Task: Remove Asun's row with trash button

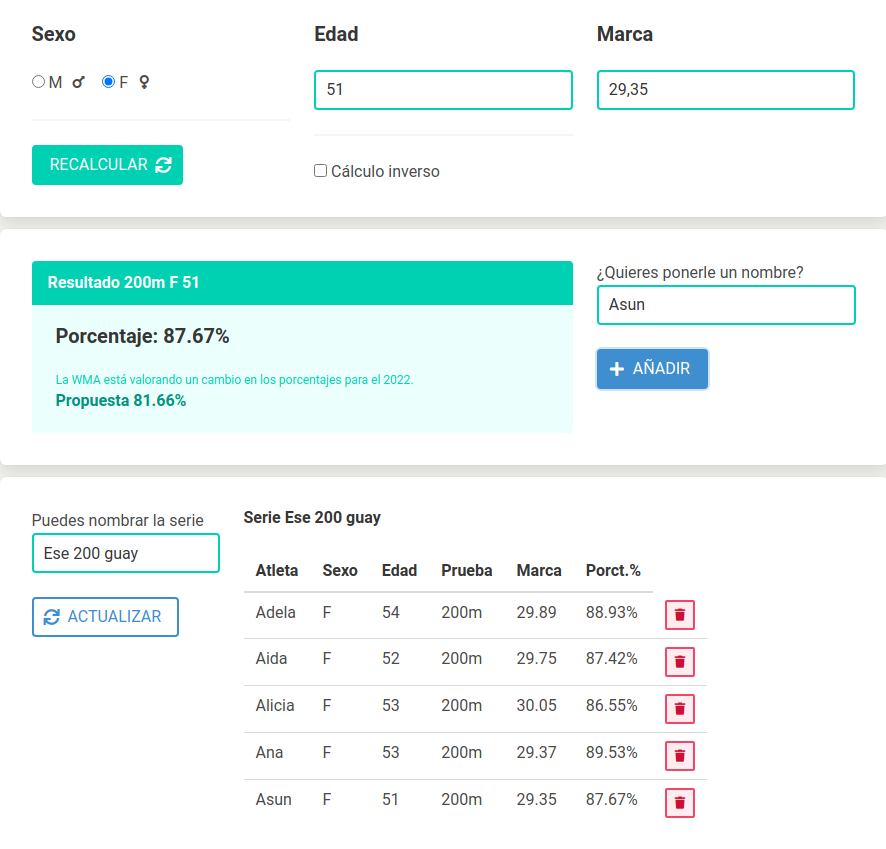Action: (x=680, y=802)
